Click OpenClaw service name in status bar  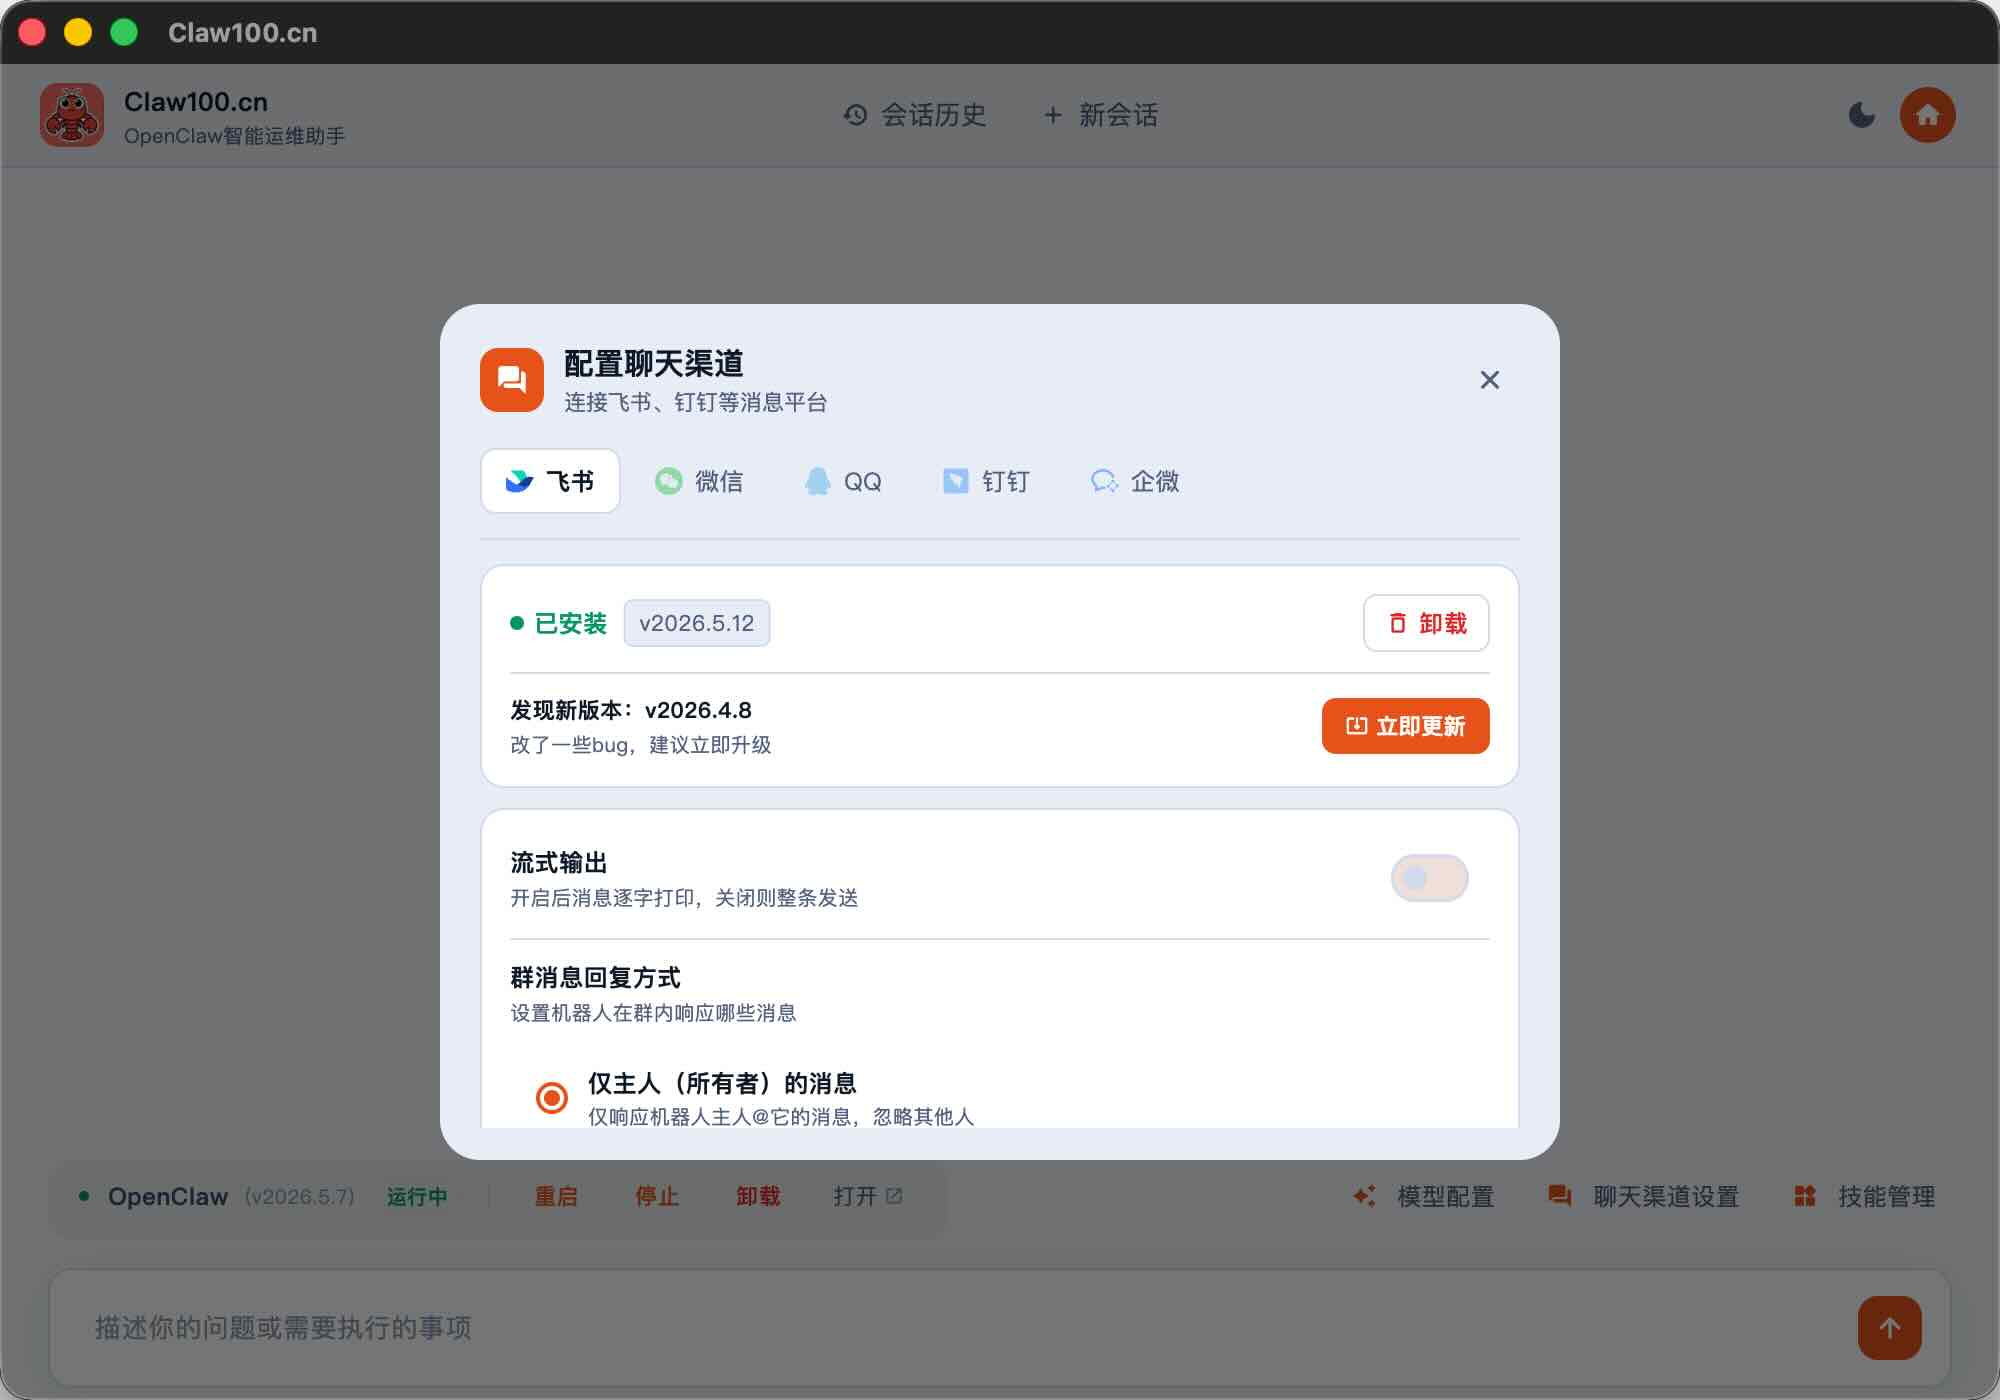tap(168, 1196)
